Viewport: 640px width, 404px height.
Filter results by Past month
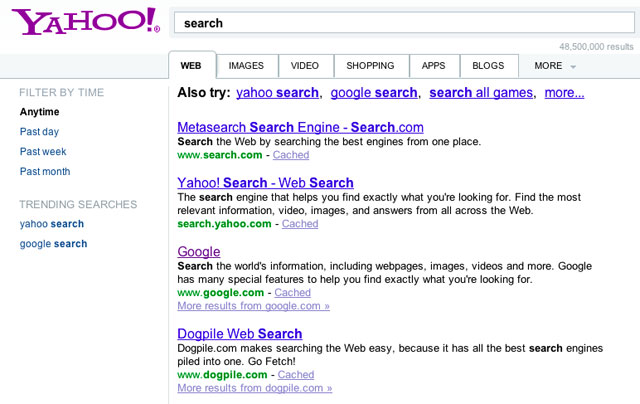(x=45, y=171)
